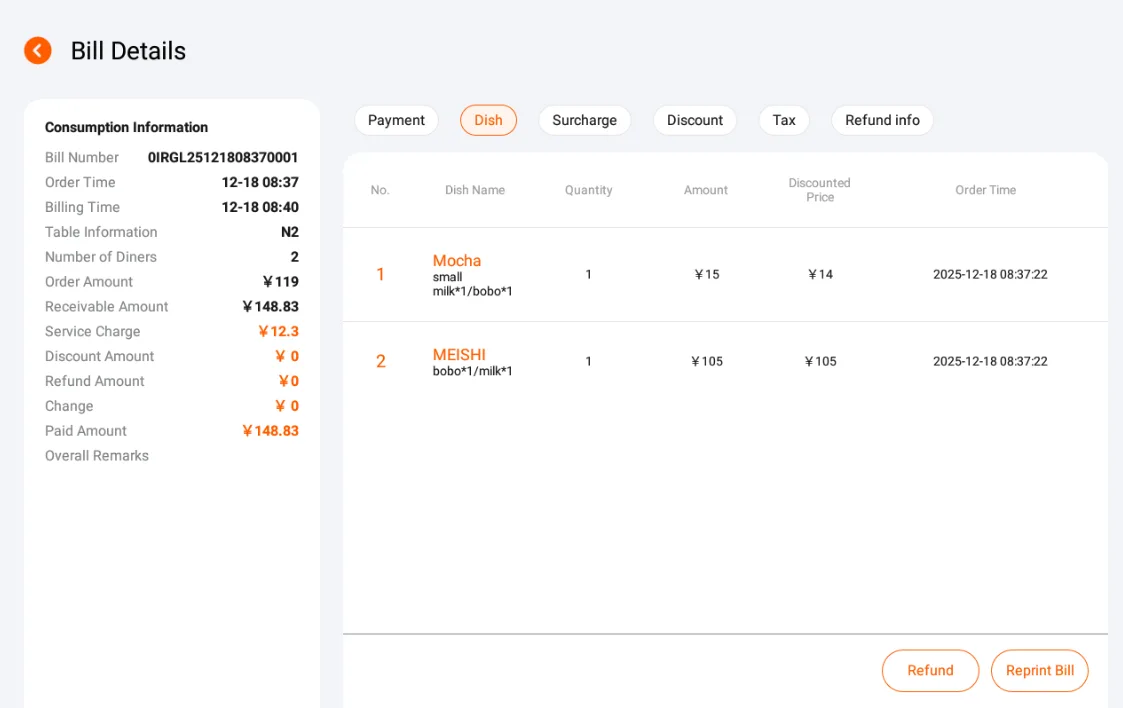Image resolution: width=1123 pixels, height=708 pixels.
Task: Click the Refund Amount label
Action: (95, 382)
